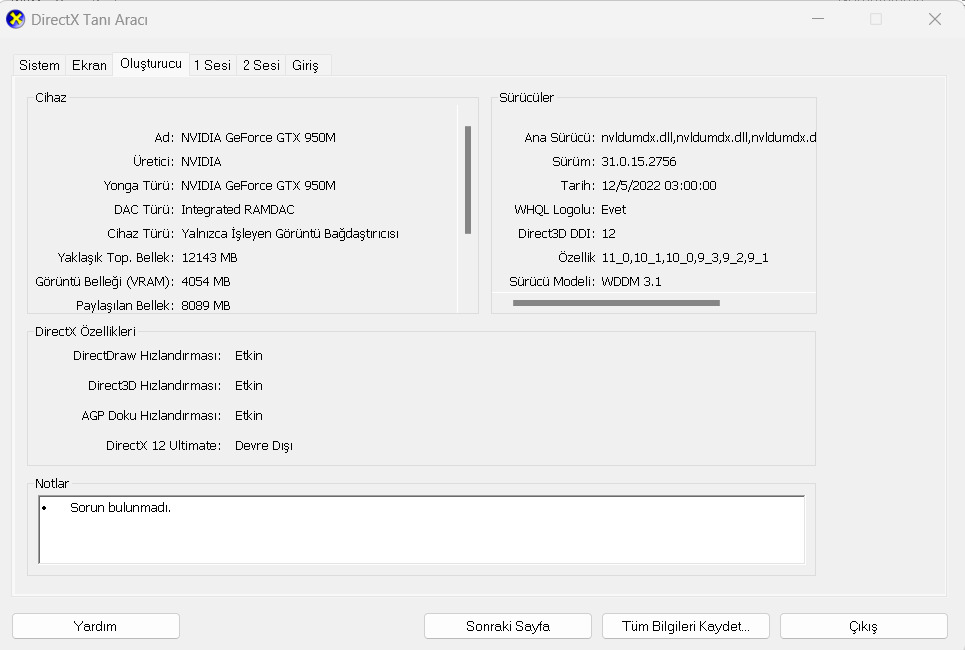Close the DirectX Tanı Aracı window
This screenshot has height=650, width=965.
[x=935, y=20]
